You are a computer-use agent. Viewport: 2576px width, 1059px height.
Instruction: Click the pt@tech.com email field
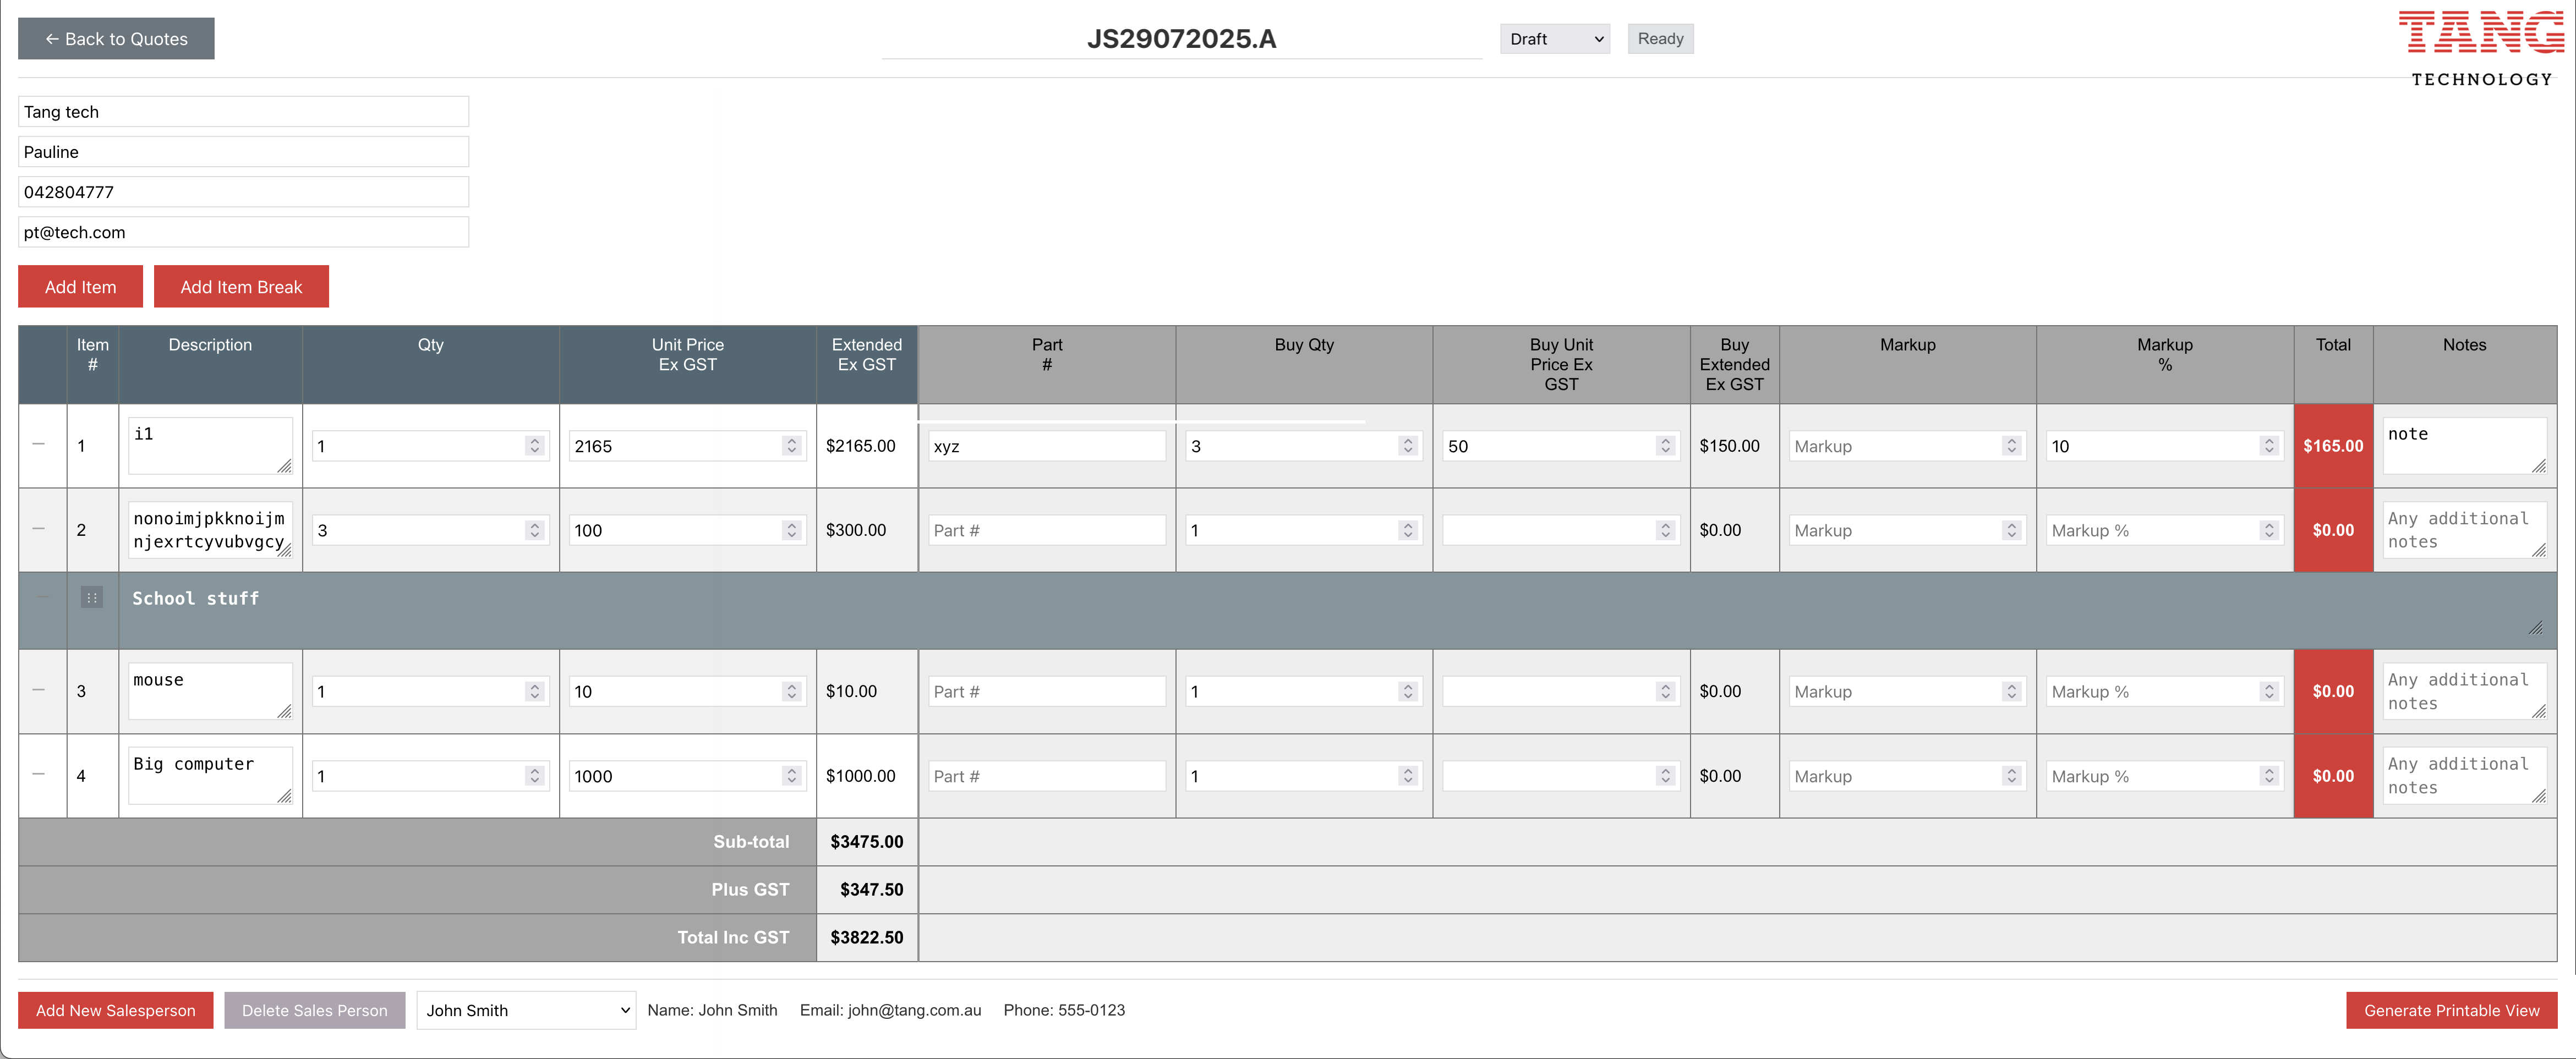(x=243, y=232)
